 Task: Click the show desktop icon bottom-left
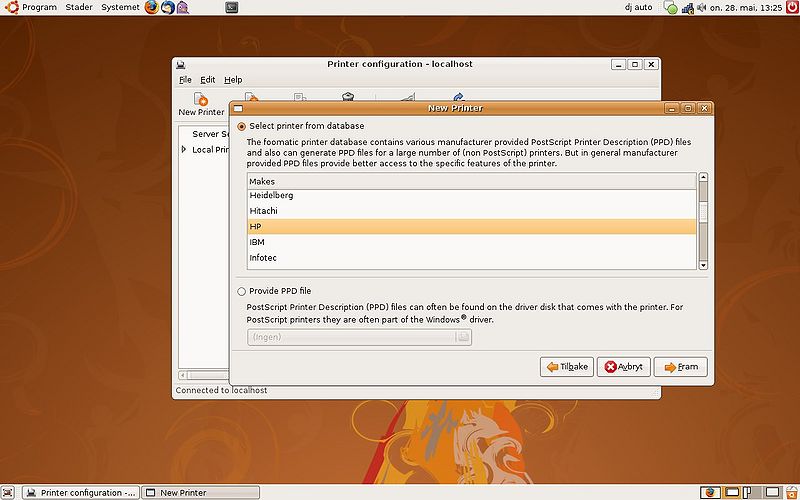(8, 492)
